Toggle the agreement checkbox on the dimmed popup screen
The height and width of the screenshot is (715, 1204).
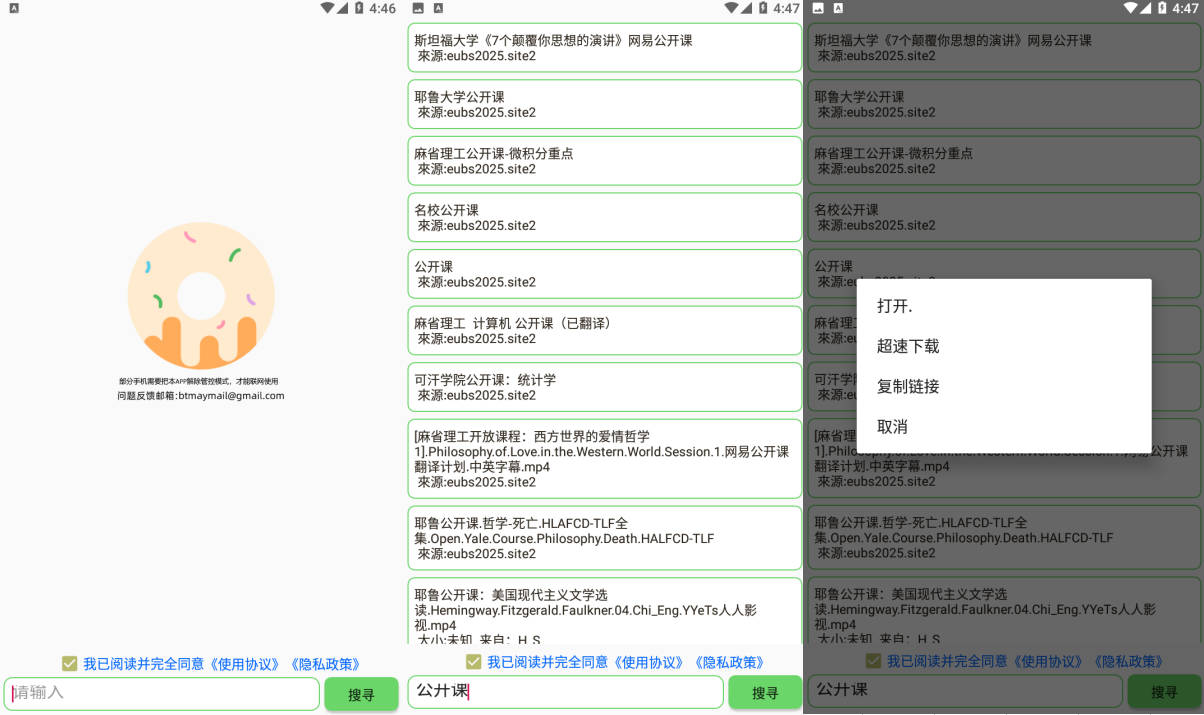tap(873, 662)
